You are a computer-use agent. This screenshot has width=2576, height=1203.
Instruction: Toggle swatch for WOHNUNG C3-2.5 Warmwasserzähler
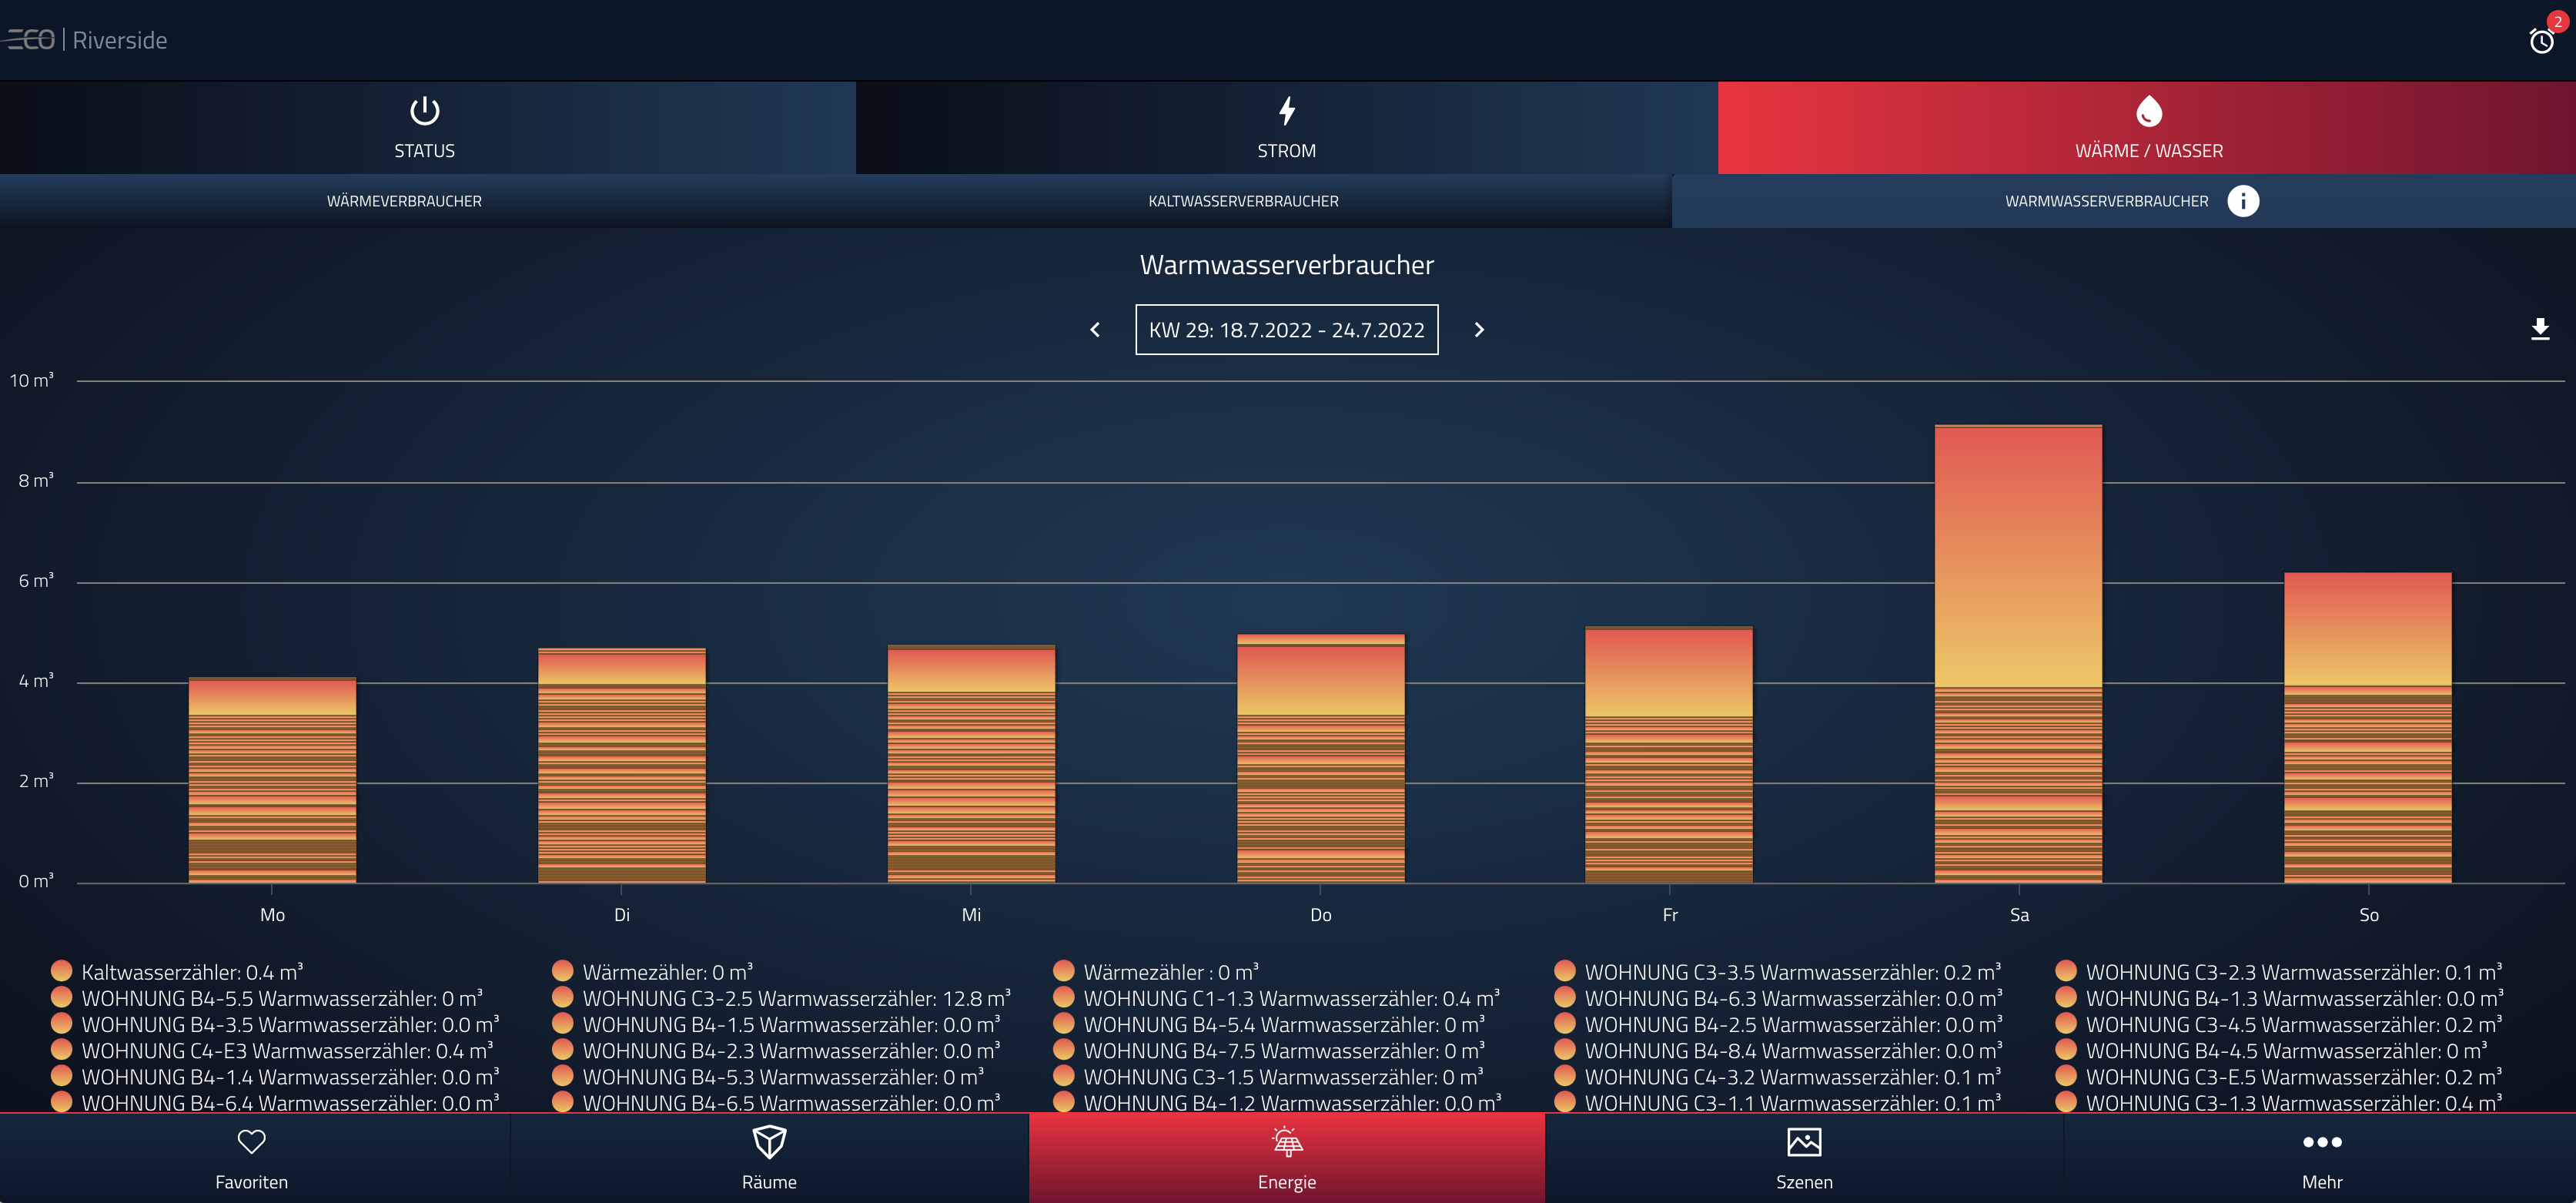click(563, 997)
